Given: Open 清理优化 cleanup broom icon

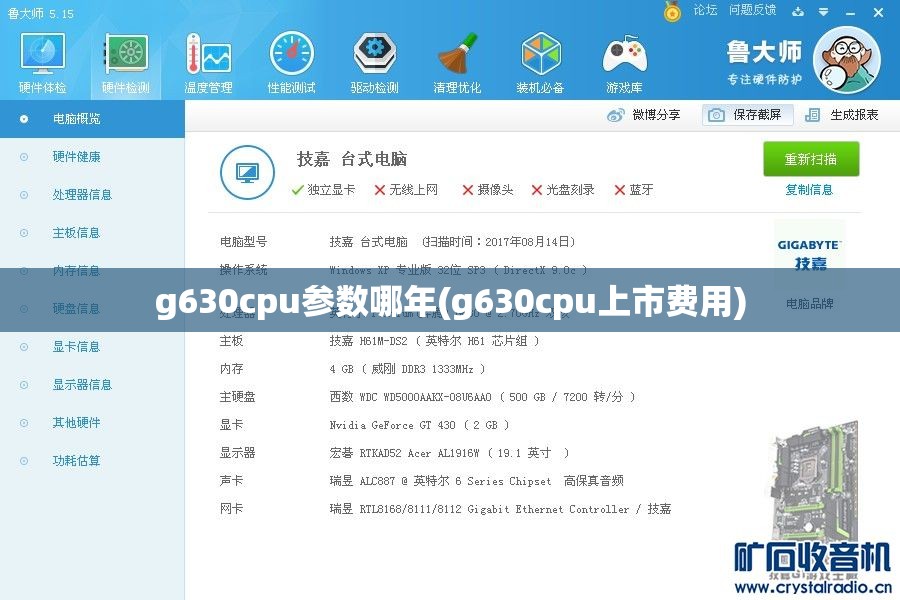Looking at the screenshot, I should tap(457, 63).
